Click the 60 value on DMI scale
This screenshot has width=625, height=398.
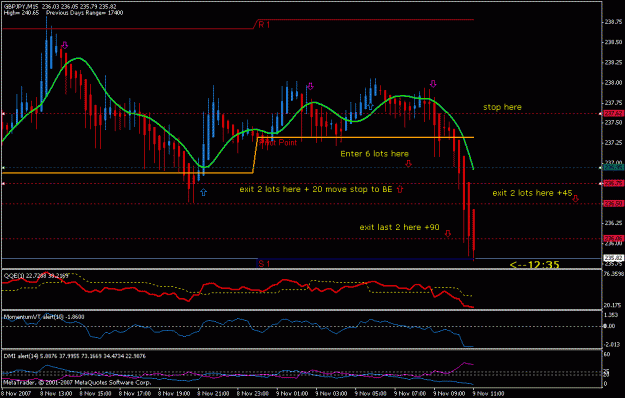pyautogui.click(x=607, y=354)
